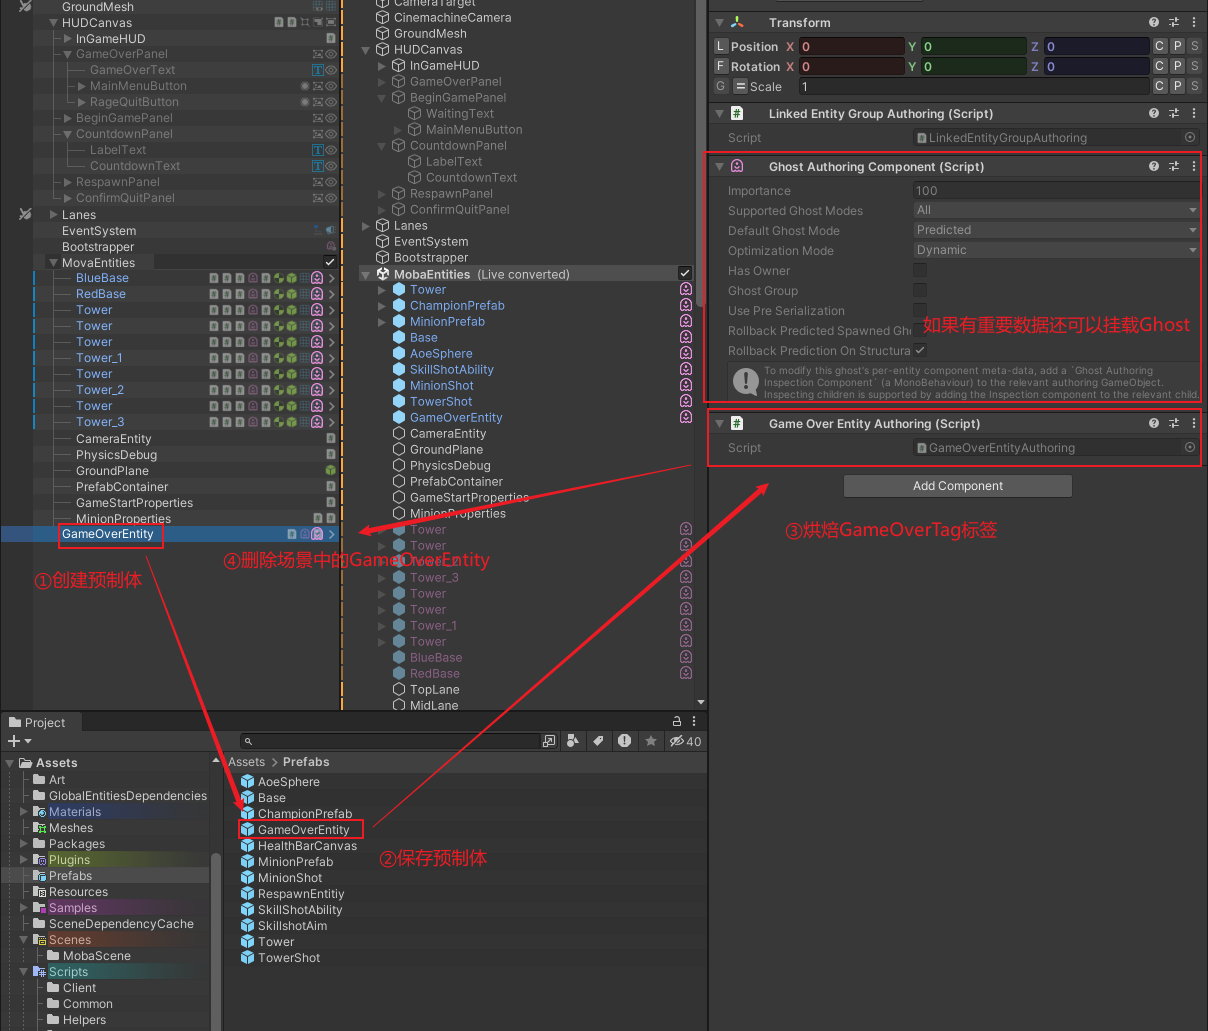Viewport: 1208px width, 1031px height.
Task: Open Default Ghost Mode dropdown
Action: pyautogui.click(x=1056, y=230)
